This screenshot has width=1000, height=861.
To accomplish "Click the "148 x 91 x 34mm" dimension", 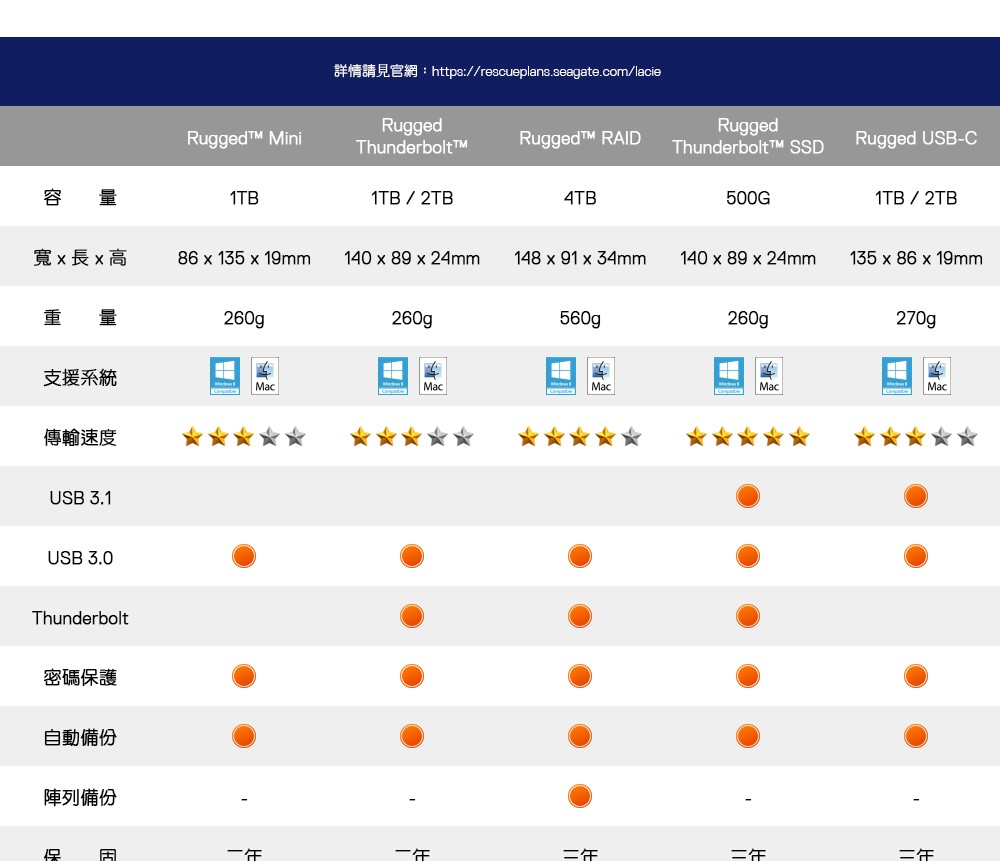I will tap(580, 258).
